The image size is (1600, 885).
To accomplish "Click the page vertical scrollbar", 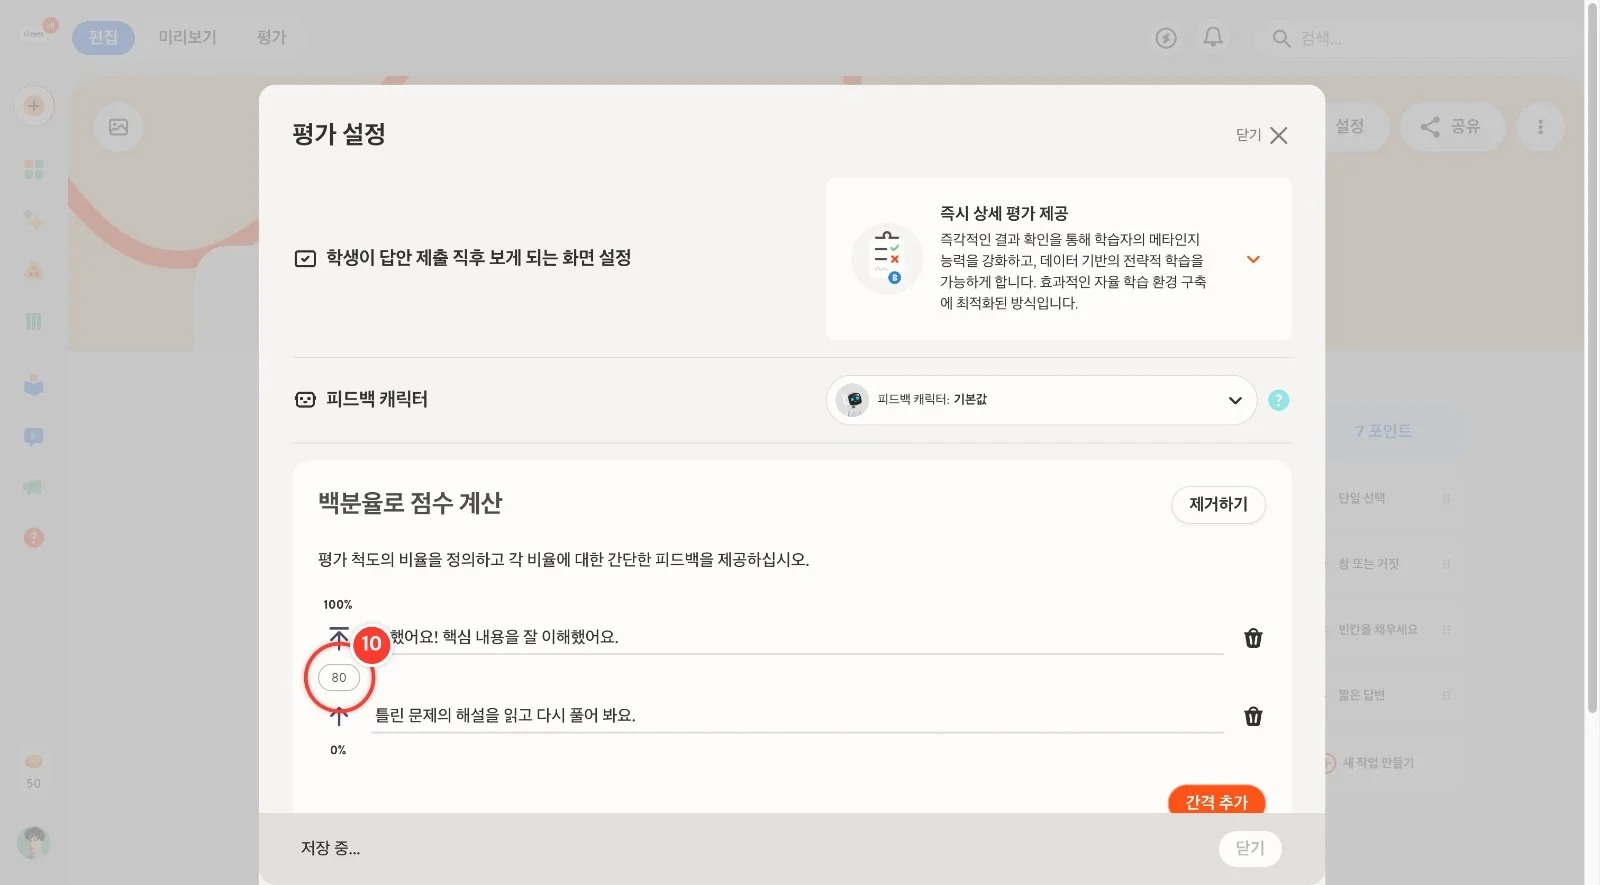I will point(1592,357).
